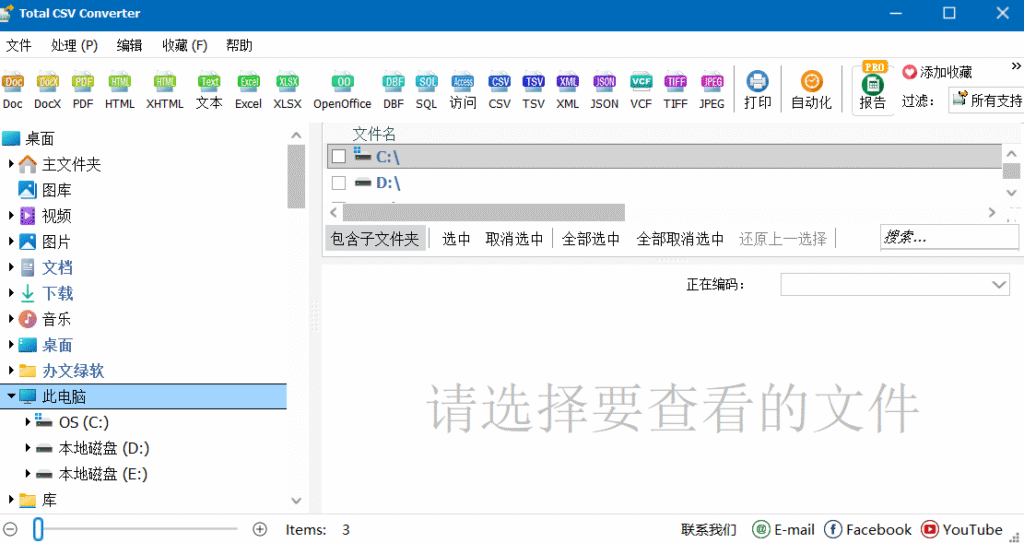This screenshot has width=1024, height=543.
Task: Click 全部选中 select all button
Action: [x=590, y=239]
